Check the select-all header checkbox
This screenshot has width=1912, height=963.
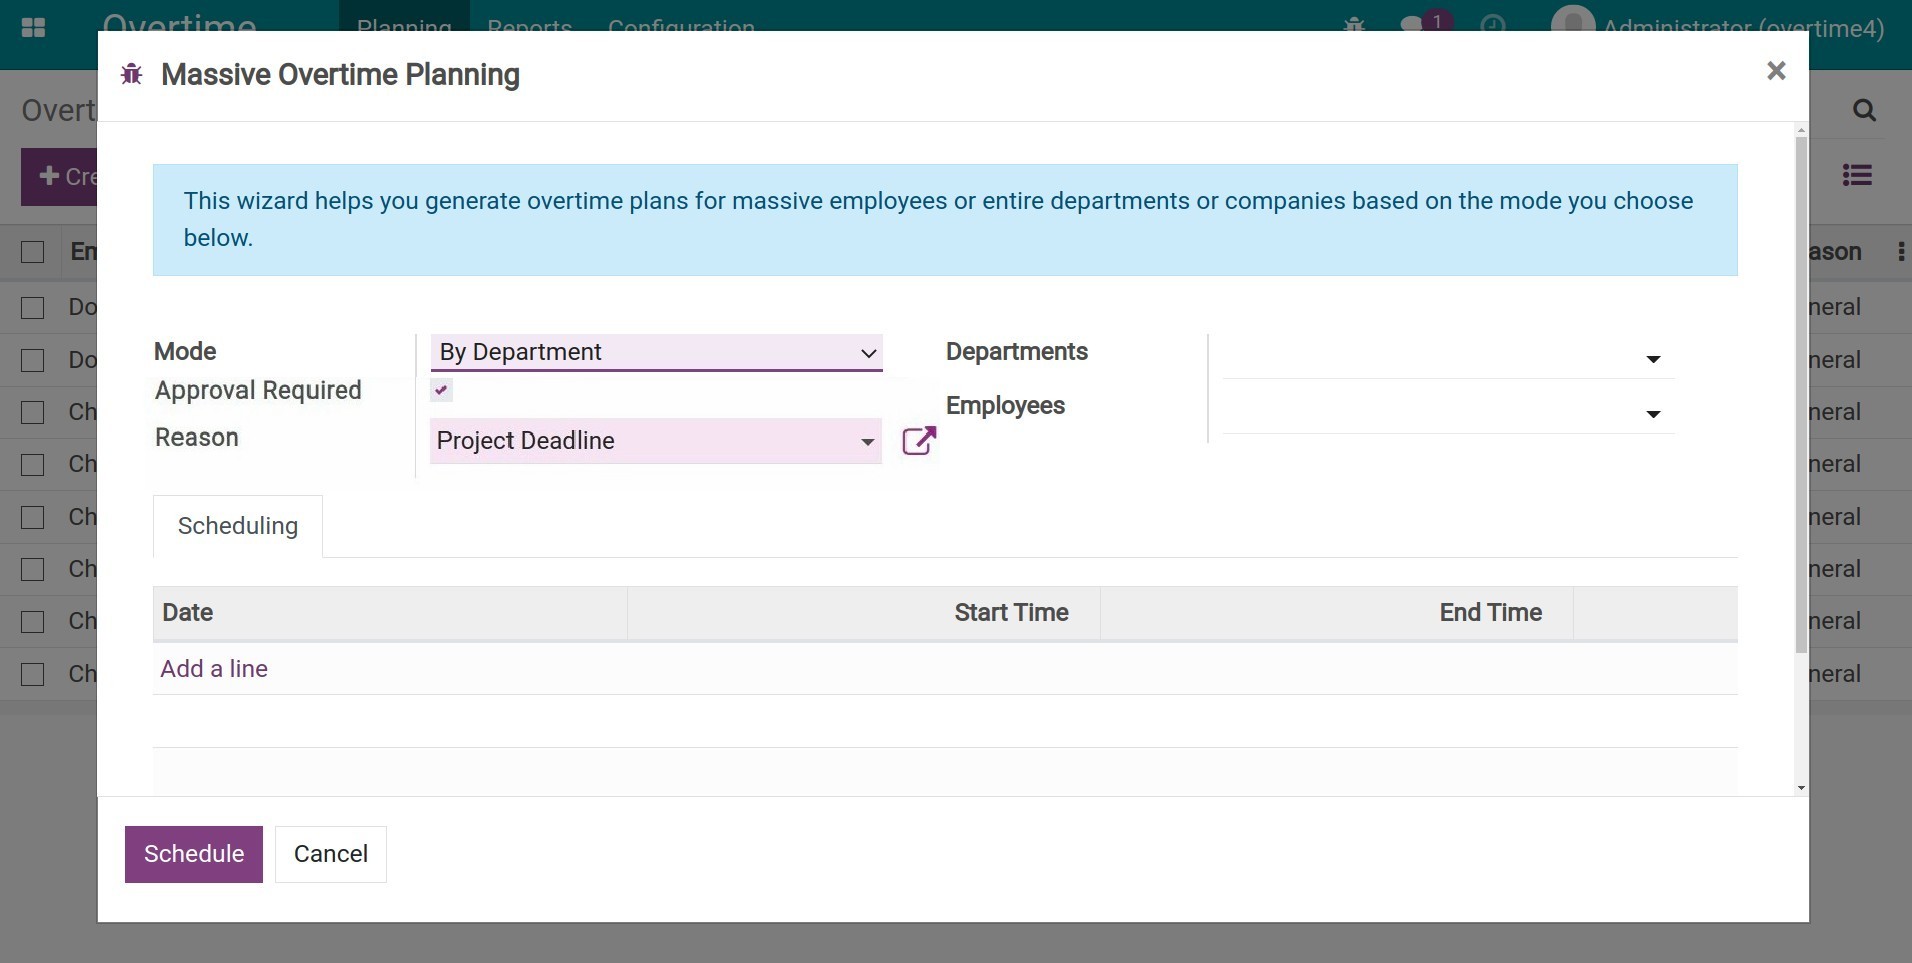[33, 252]
